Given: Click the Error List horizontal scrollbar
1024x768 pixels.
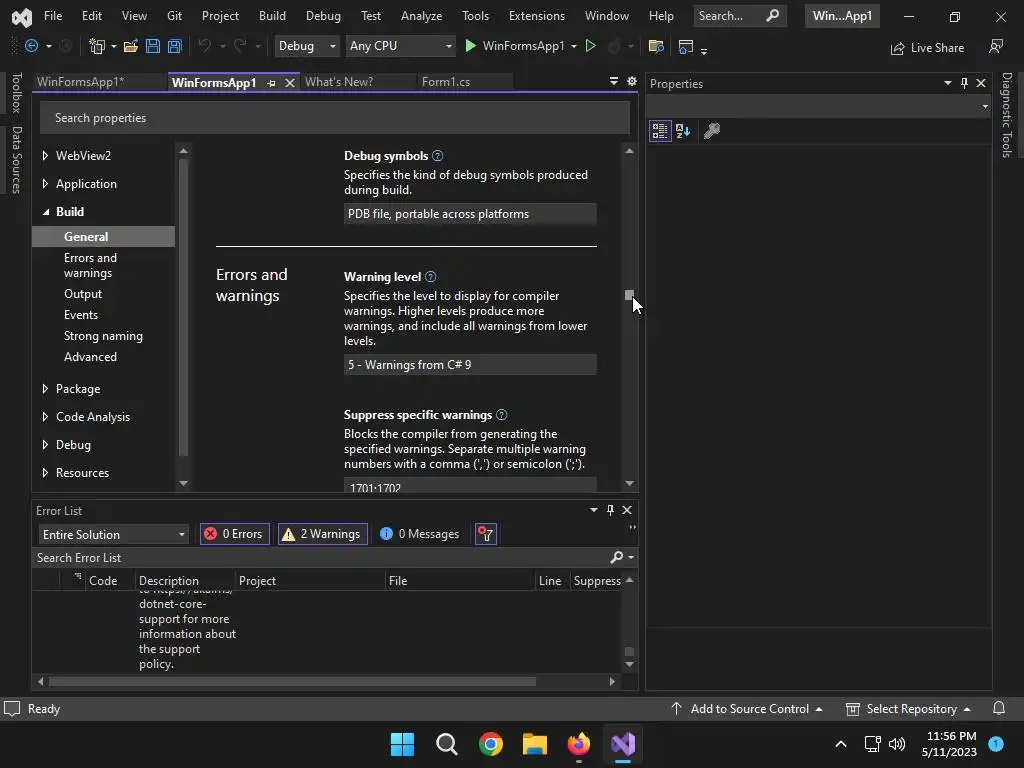Looking at the screenshot, I should click(x=293, y=681).
